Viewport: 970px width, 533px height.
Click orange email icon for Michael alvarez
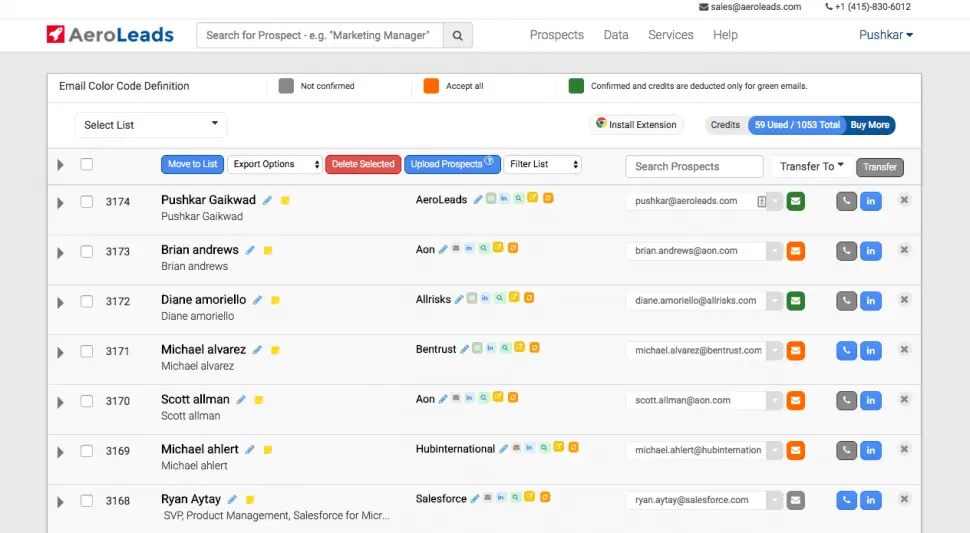click(796, 351)
